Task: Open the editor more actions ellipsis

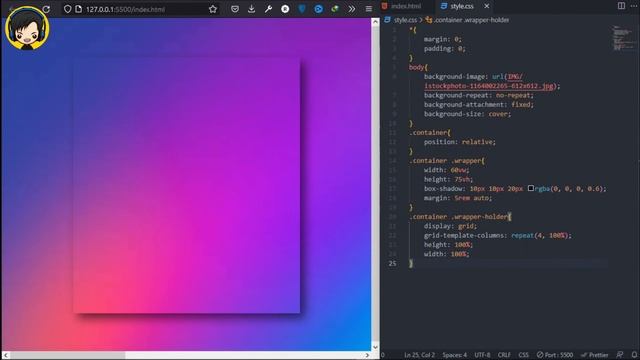Action: point(634,6)
